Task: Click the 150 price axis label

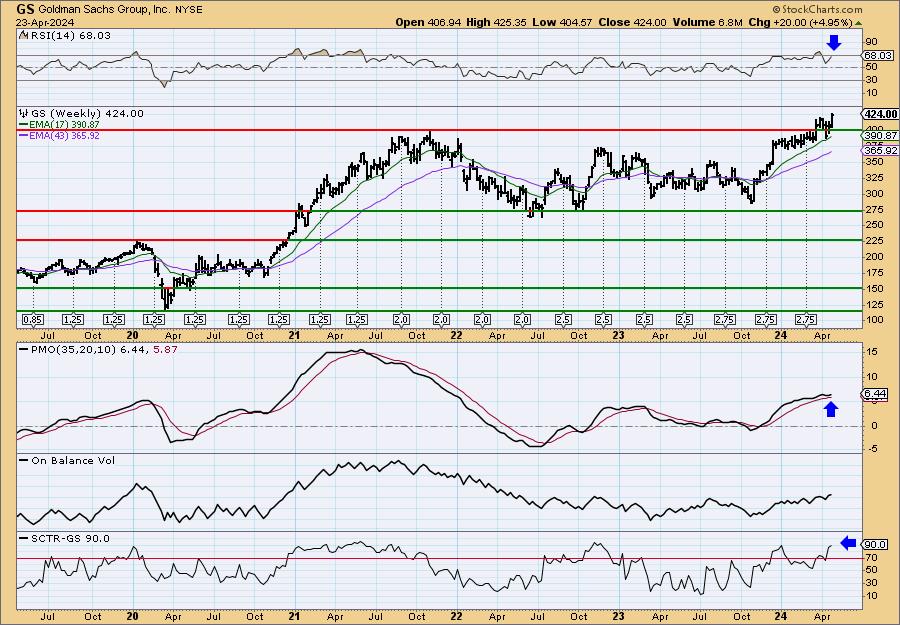Action: 874,288
